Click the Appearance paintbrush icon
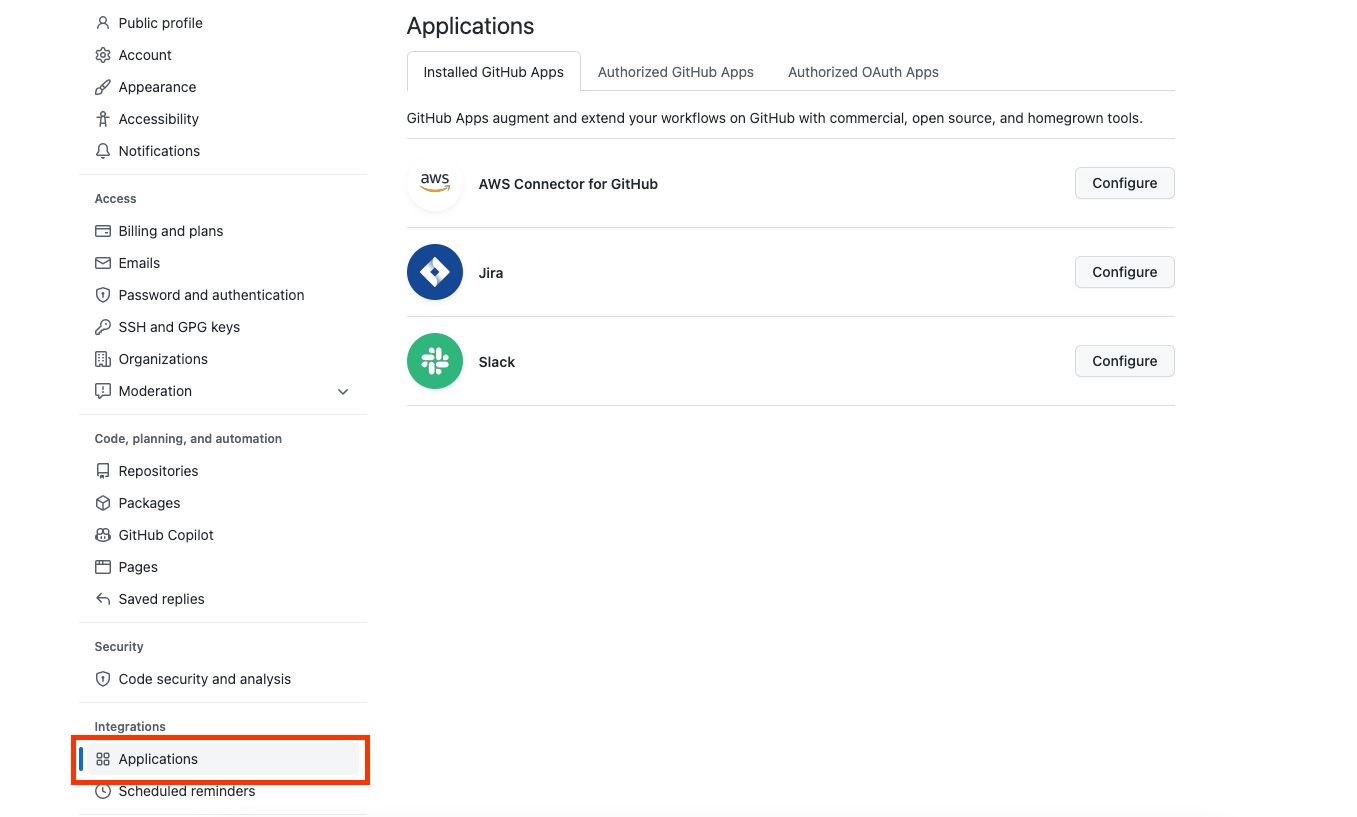1357x817 pixels. [102, 87]
